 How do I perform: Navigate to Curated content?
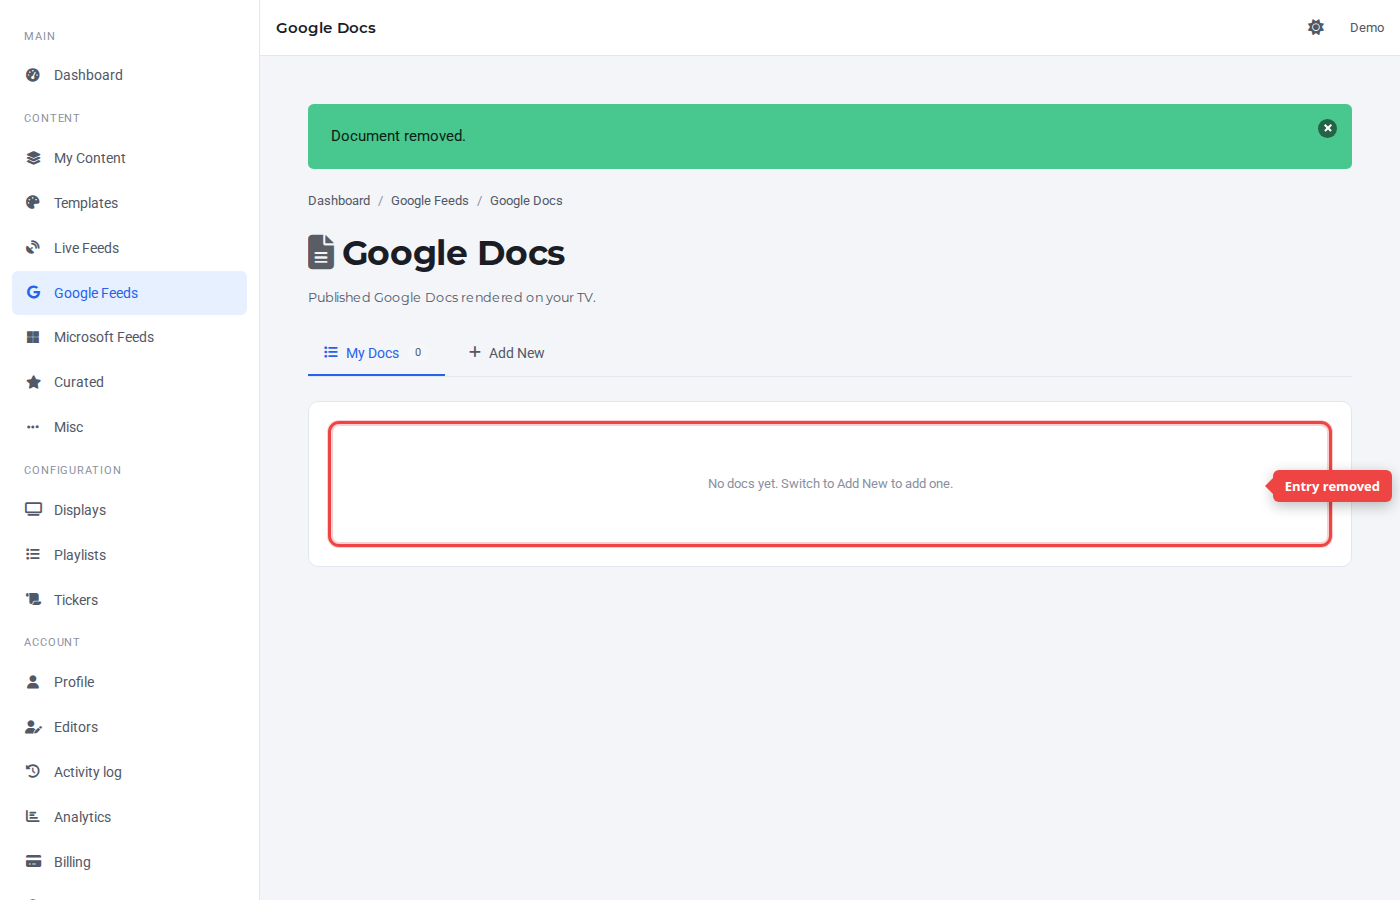tap(129, 382)
